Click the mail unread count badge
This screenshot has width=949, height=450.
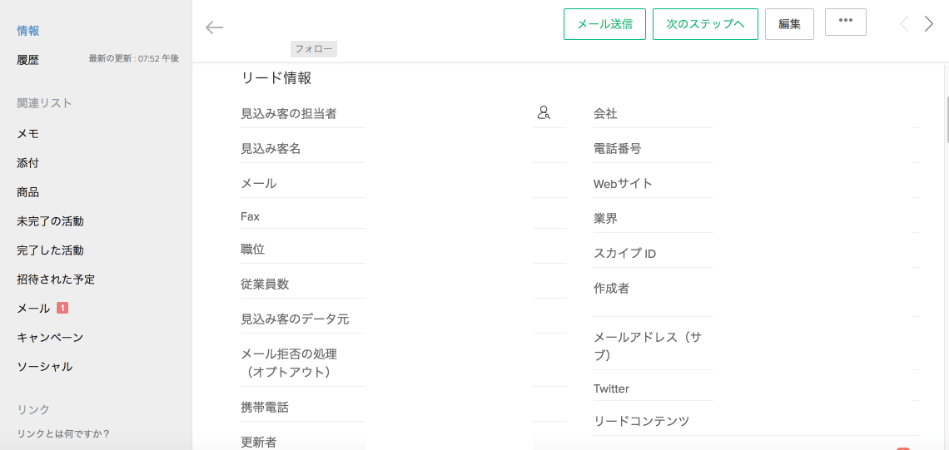tap(62, 308)
